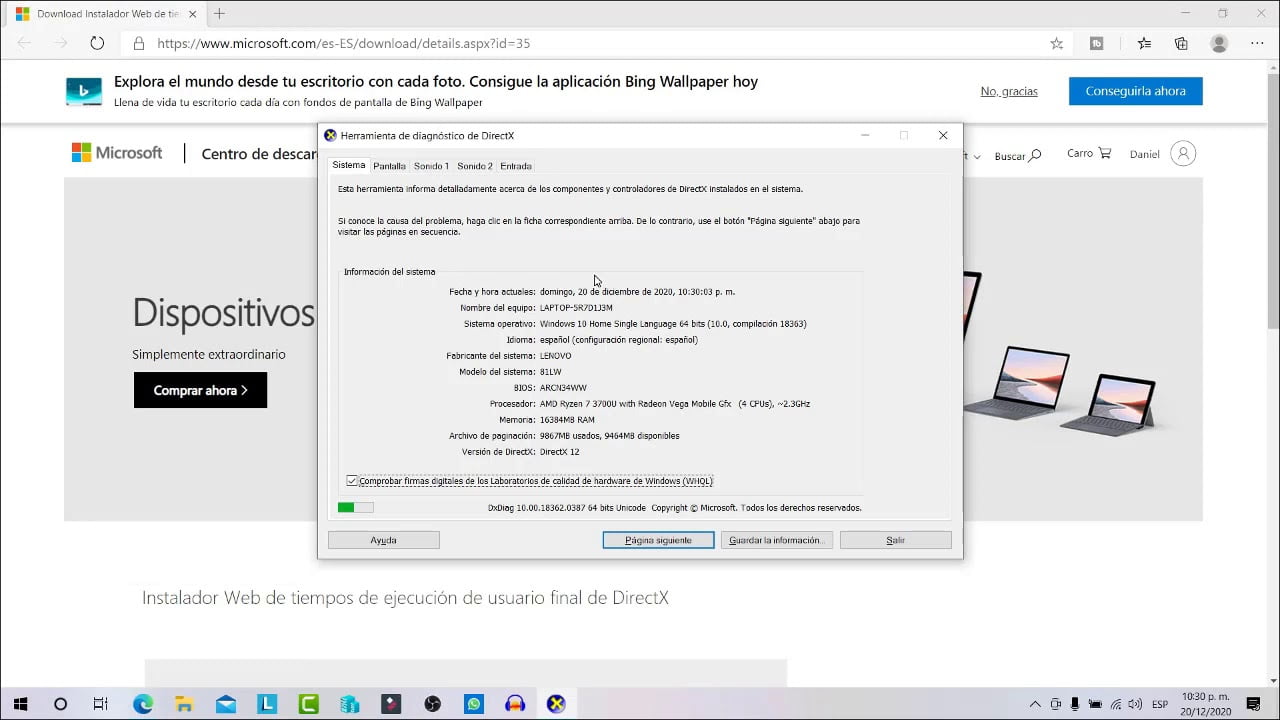Click the Página siguiente button

click(658, 540)
